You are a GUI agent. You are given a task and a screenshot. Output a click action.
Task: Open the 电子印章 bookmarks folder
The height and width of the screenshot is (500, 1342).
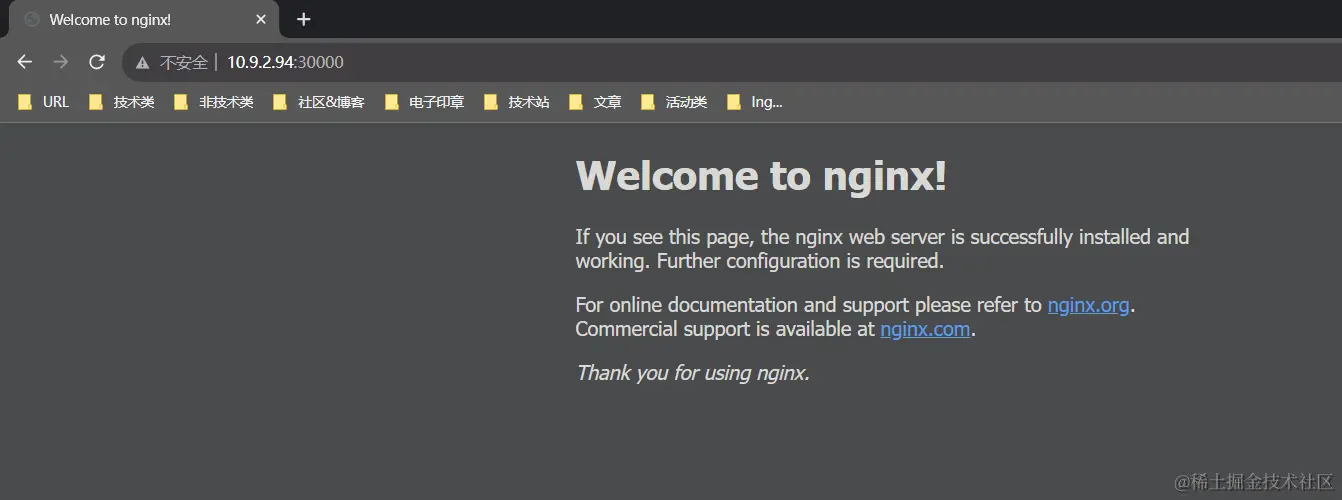(x=424, y=102)
